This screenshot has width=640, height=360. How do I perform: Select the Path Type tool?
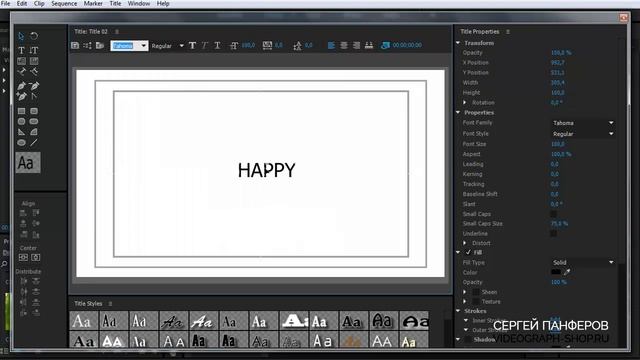[21, 71]
